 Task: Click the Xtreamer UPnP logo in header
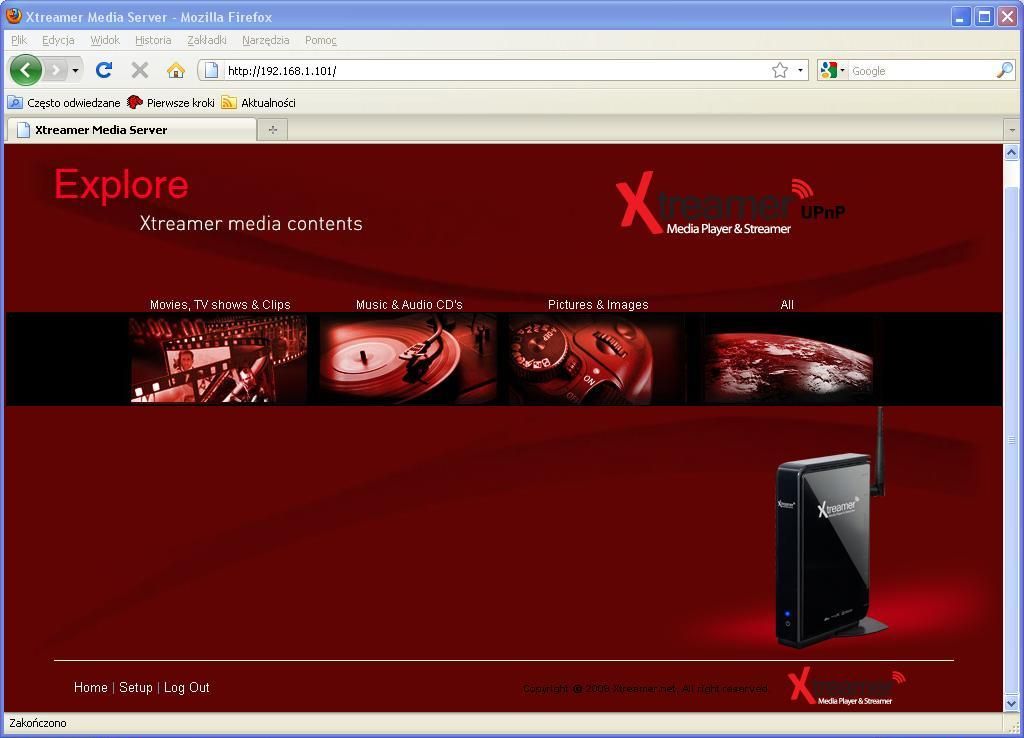pos(730,204)
